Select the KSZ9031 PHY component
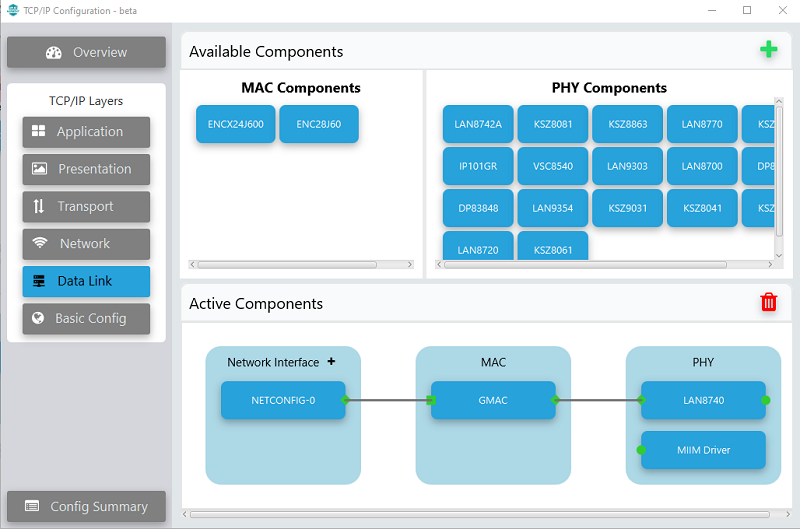The height and width of the screenshot is (529, 800). 627,208
